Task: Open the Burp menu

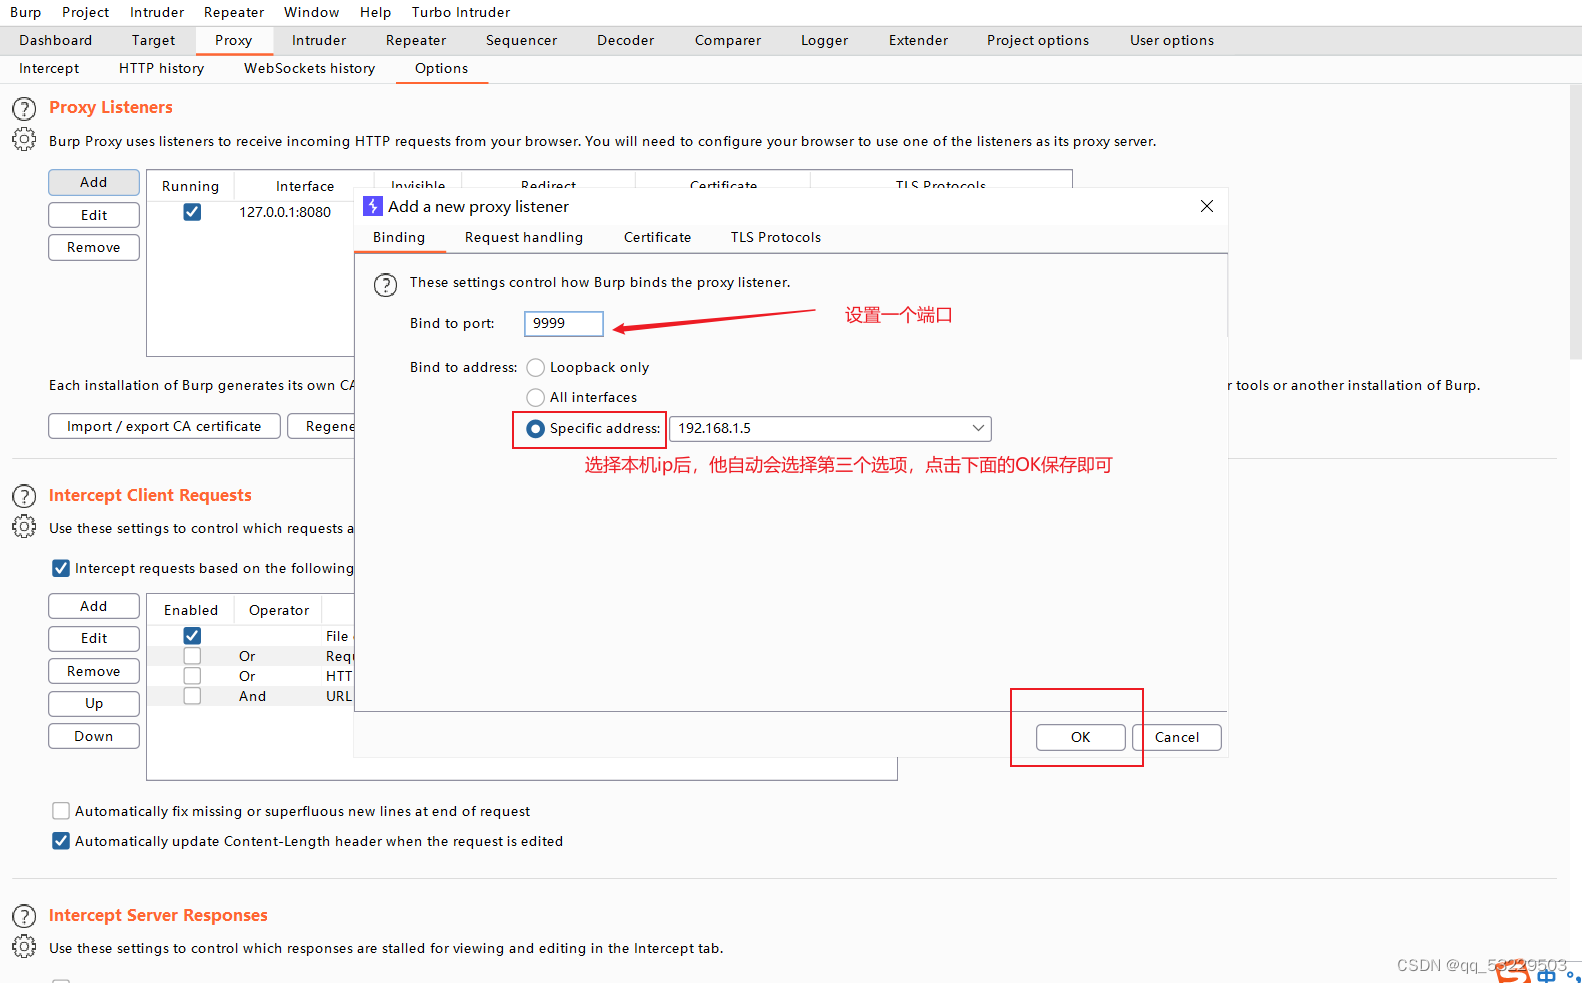Action: (26, 12)
